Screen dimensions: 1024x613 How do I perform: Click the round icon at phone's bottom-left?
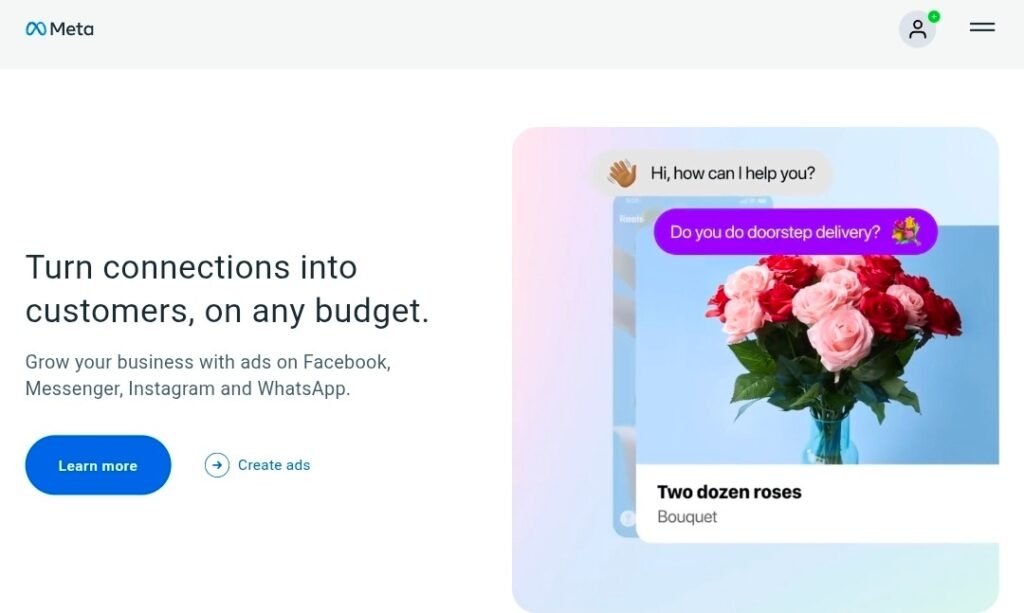pos(627,518)
